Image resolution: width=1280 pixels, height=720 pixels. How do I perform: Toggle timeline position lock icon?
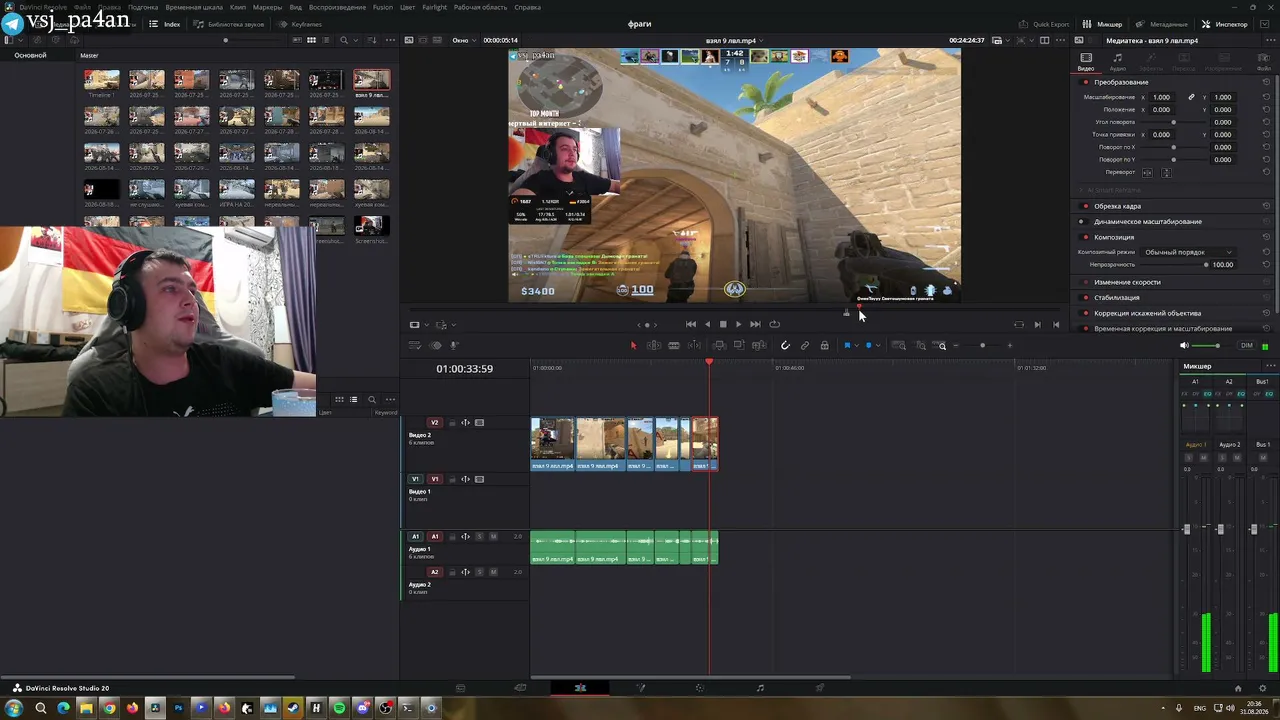coord(824,346)
